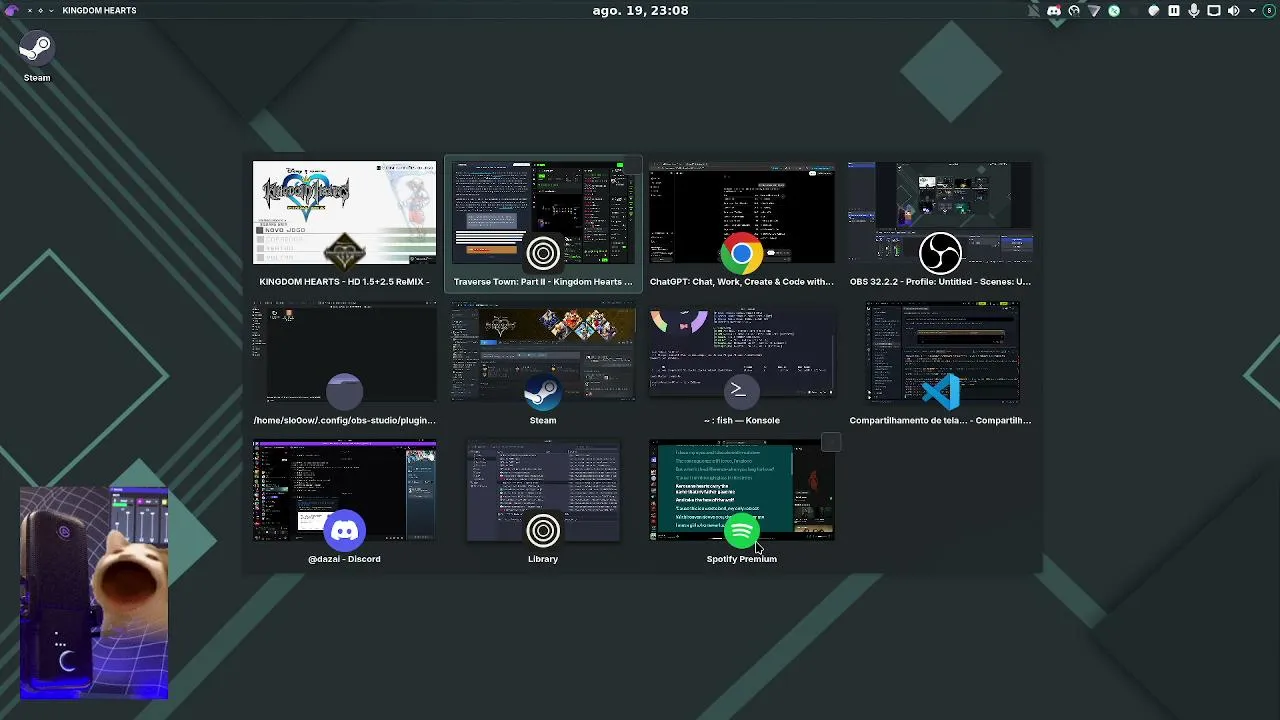
Task: Open the Discord tray icon in the top panel
Action: coord(1054,11)
